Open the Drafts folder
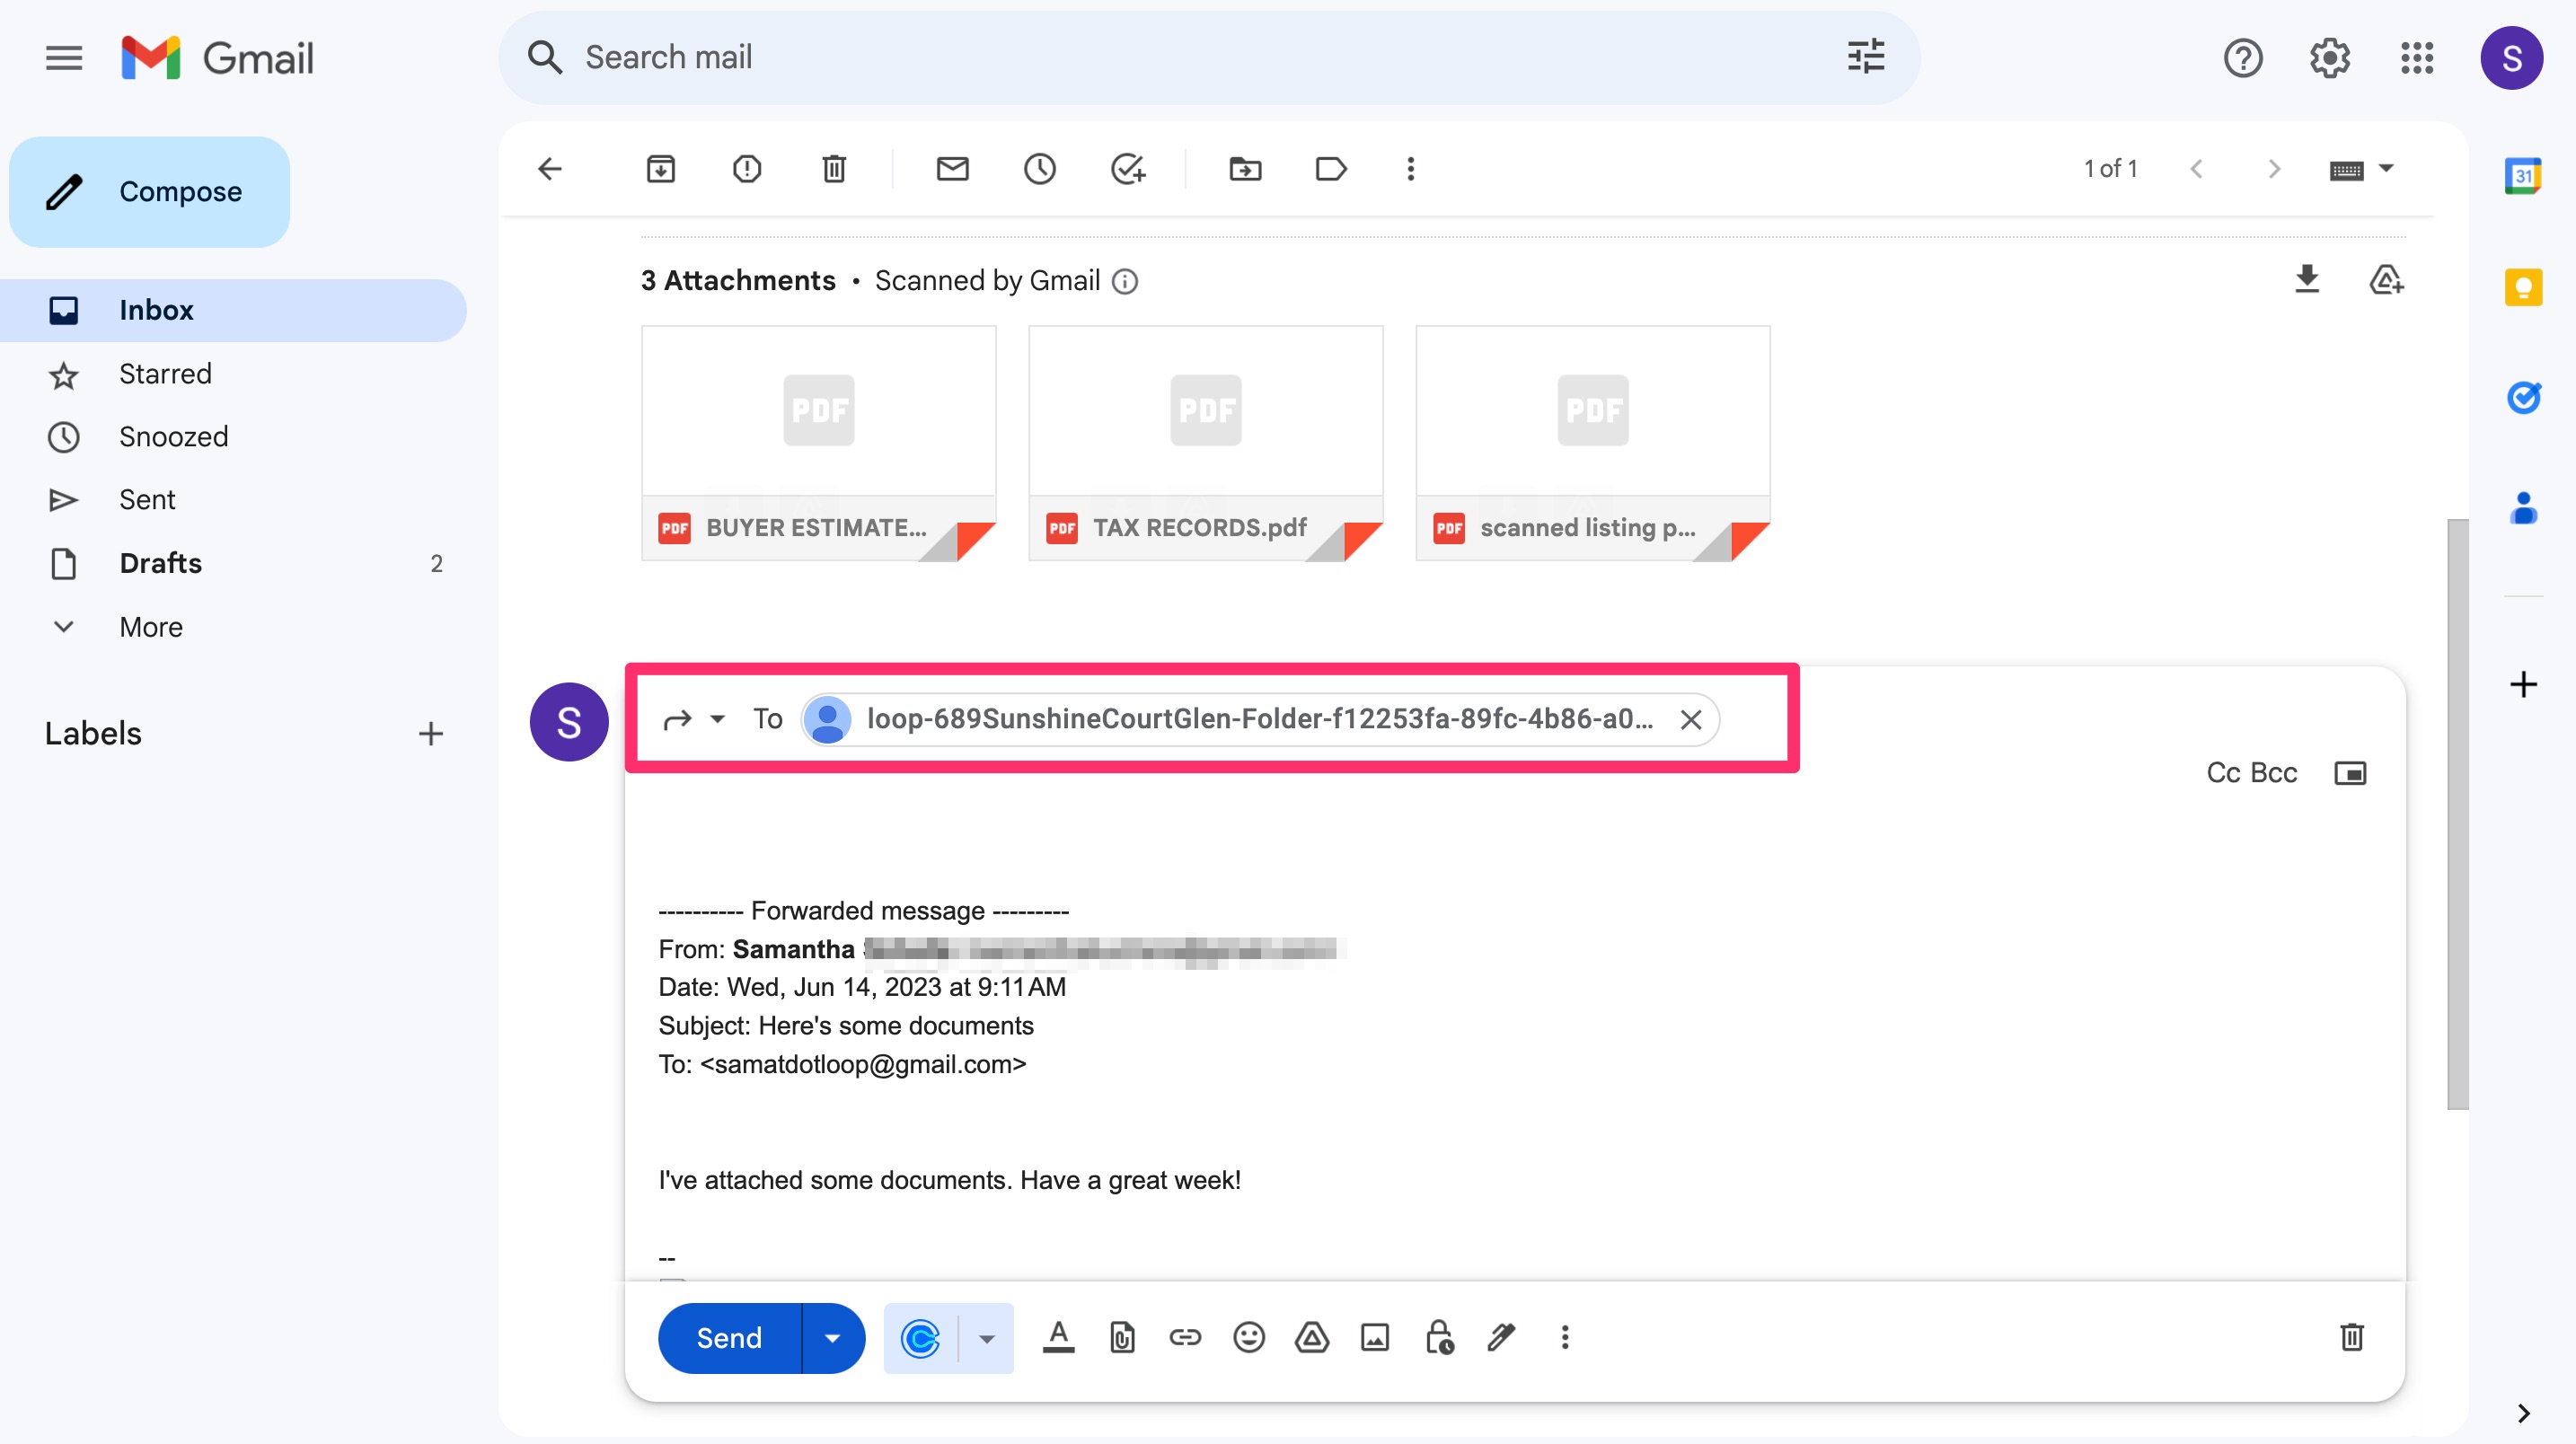Image resolution: width=2576 pixels, height=1444 pixels. click(160, 563)
